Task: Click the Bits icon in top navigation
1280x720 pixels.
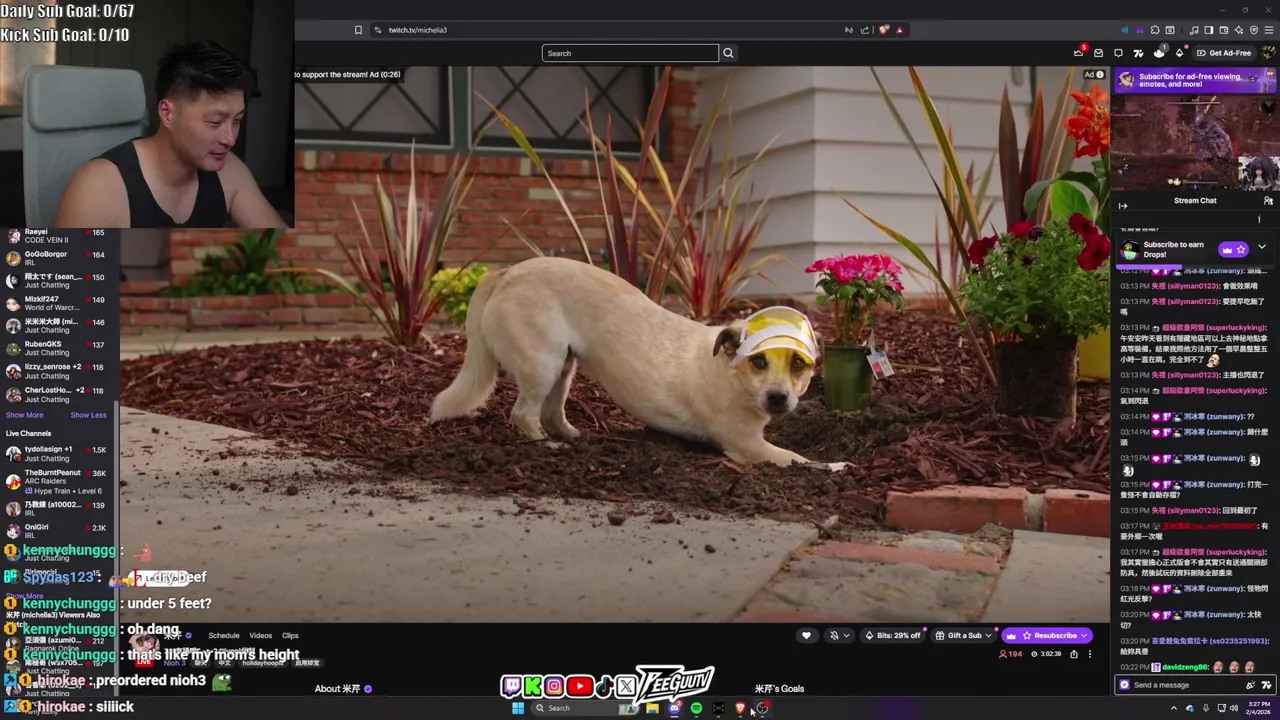Action: click(1179, 53)
